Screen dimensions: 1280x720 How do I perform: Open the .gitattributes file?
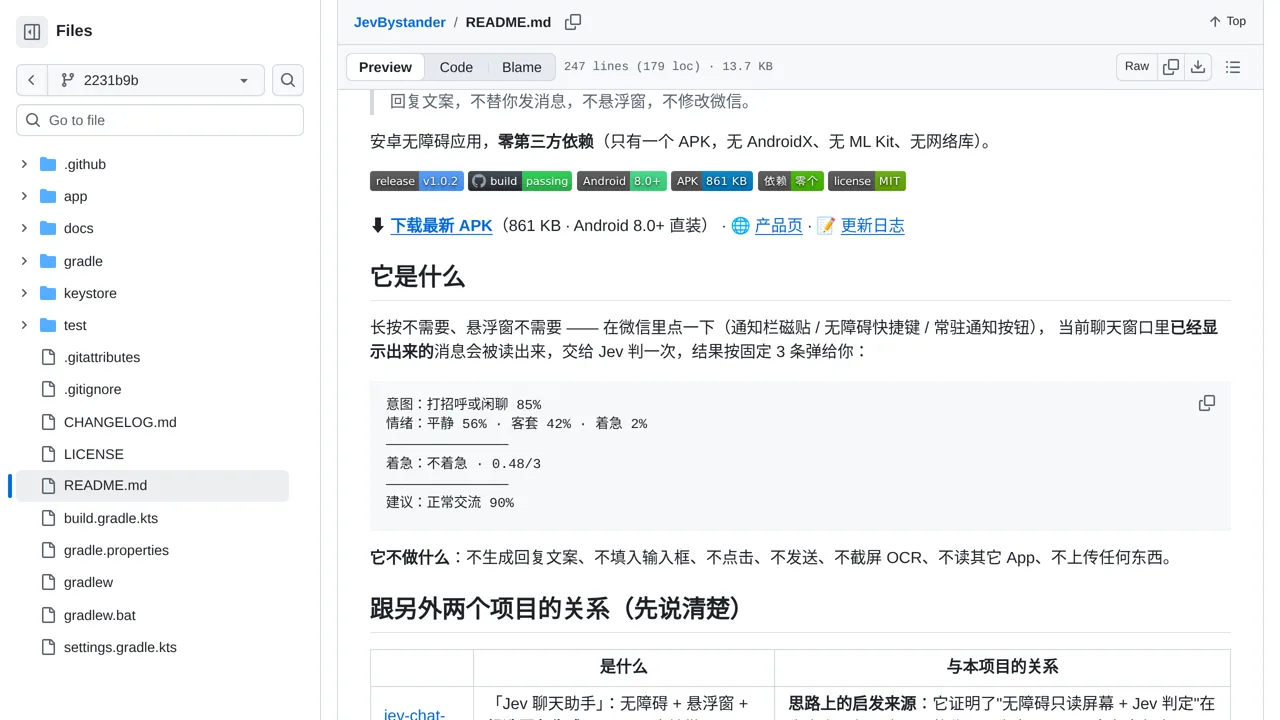pyautogui.click(x=102, y=357)
